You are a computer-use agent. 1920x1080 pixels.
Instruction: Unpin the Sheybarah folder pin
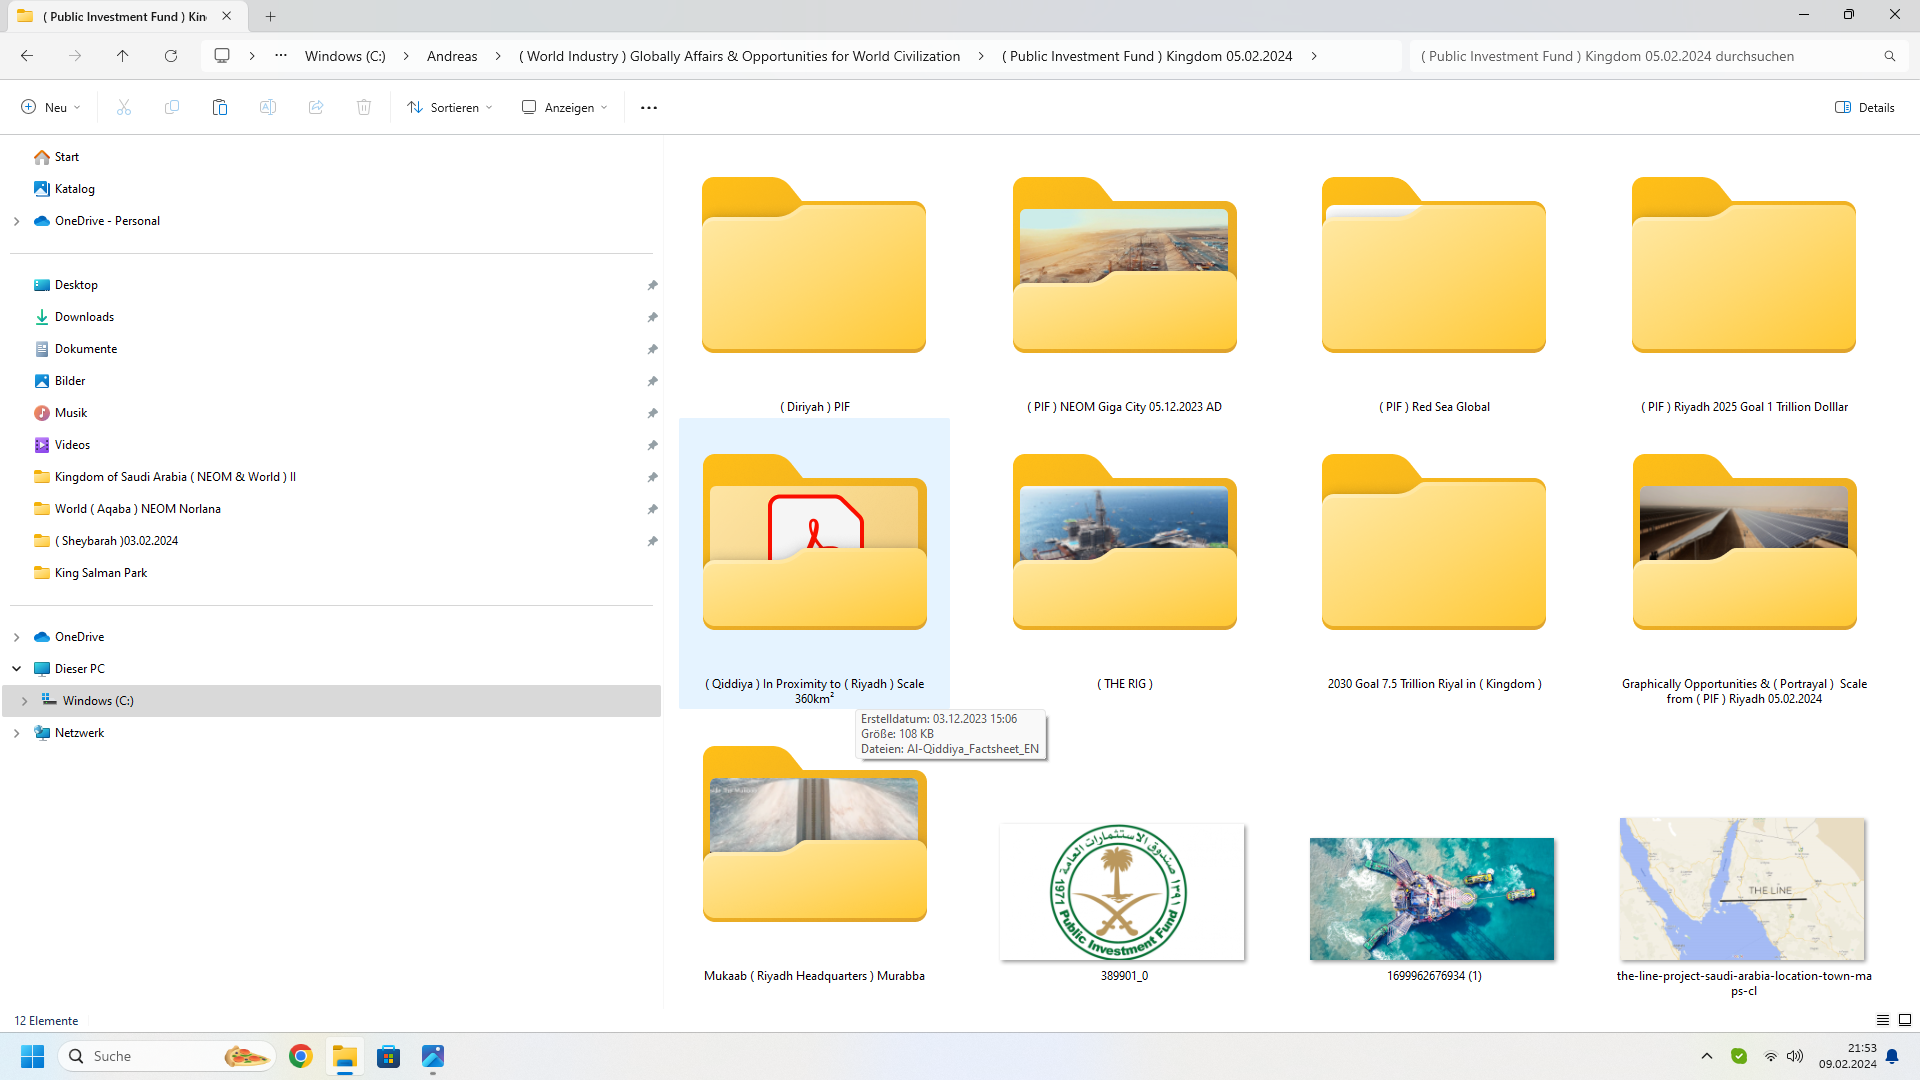(x=652, y=541)
